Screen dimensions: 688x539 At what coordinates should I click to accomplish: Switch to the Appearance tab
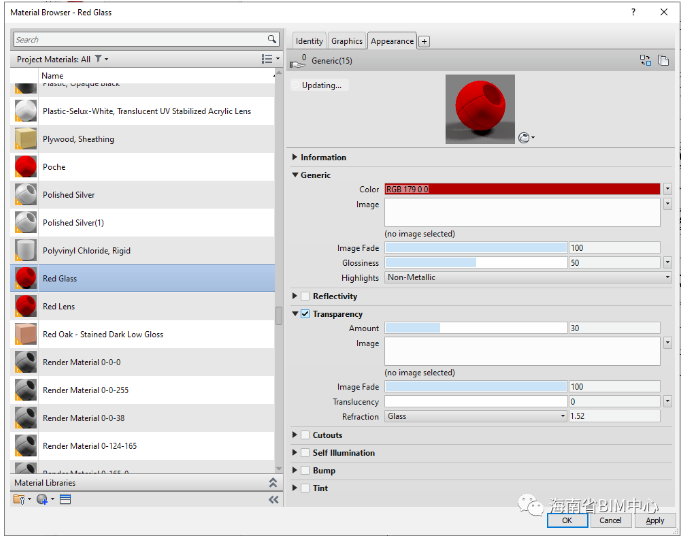[393, 41]
